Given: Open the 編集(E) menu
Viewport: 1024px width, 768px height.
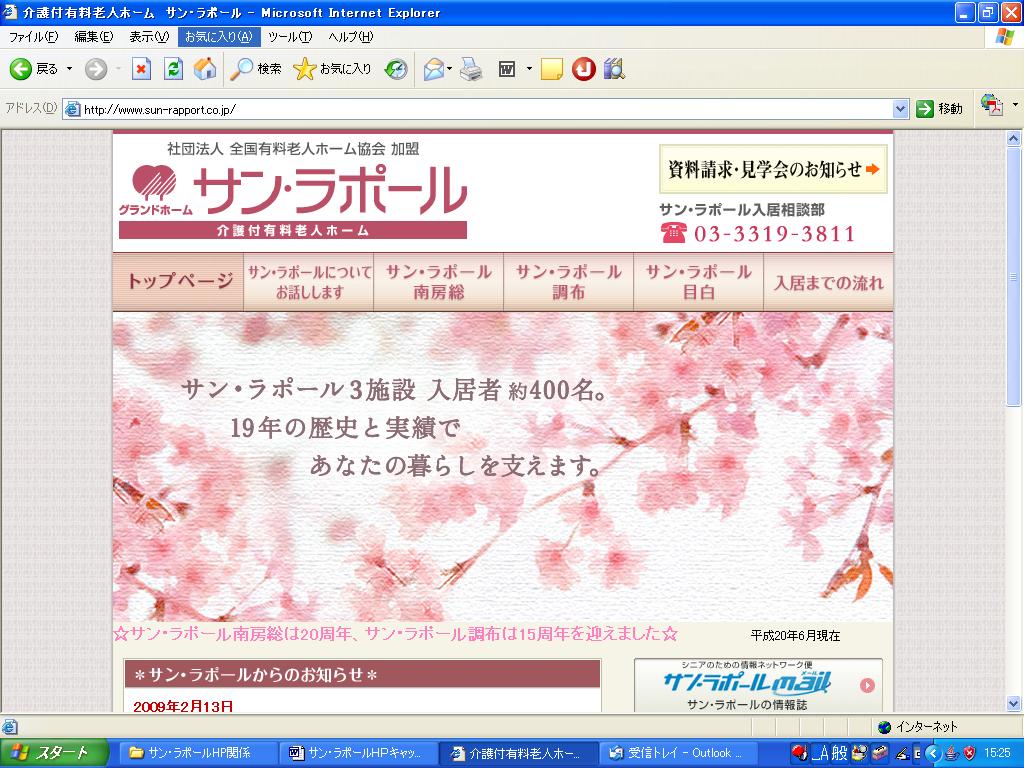Looking at the screenshot, I should click(93, 37).
